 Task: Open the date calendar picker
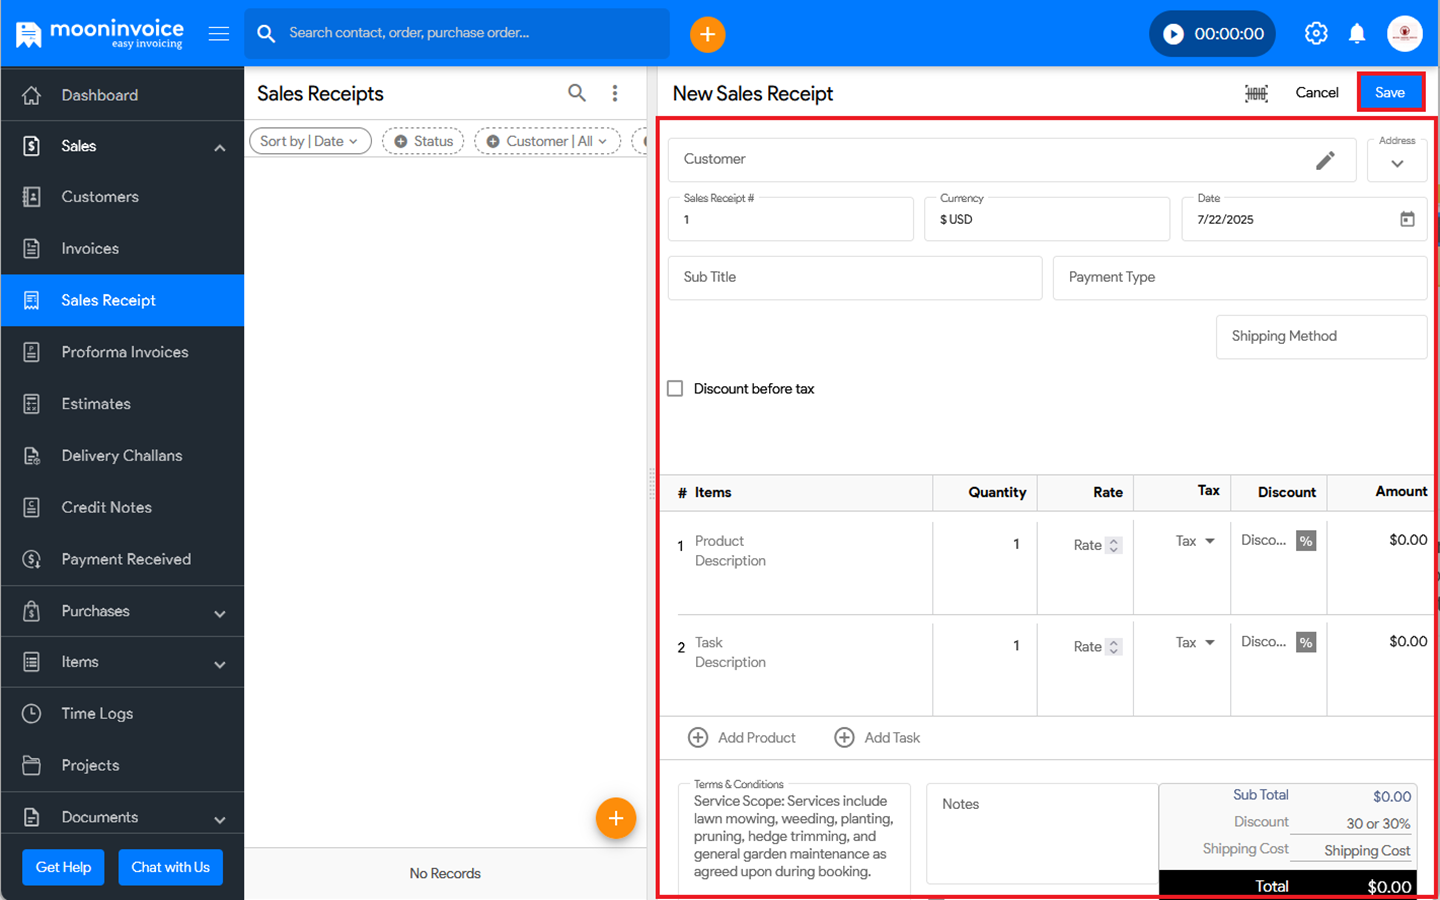click(x=1407, y=219)
